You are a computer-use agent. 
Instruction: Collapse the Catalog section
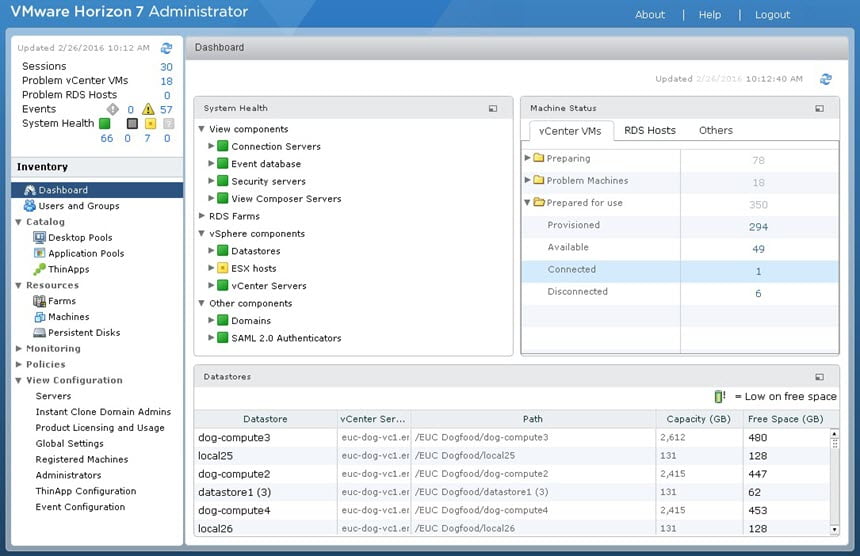pyautogui.click(x=19, y=222)
